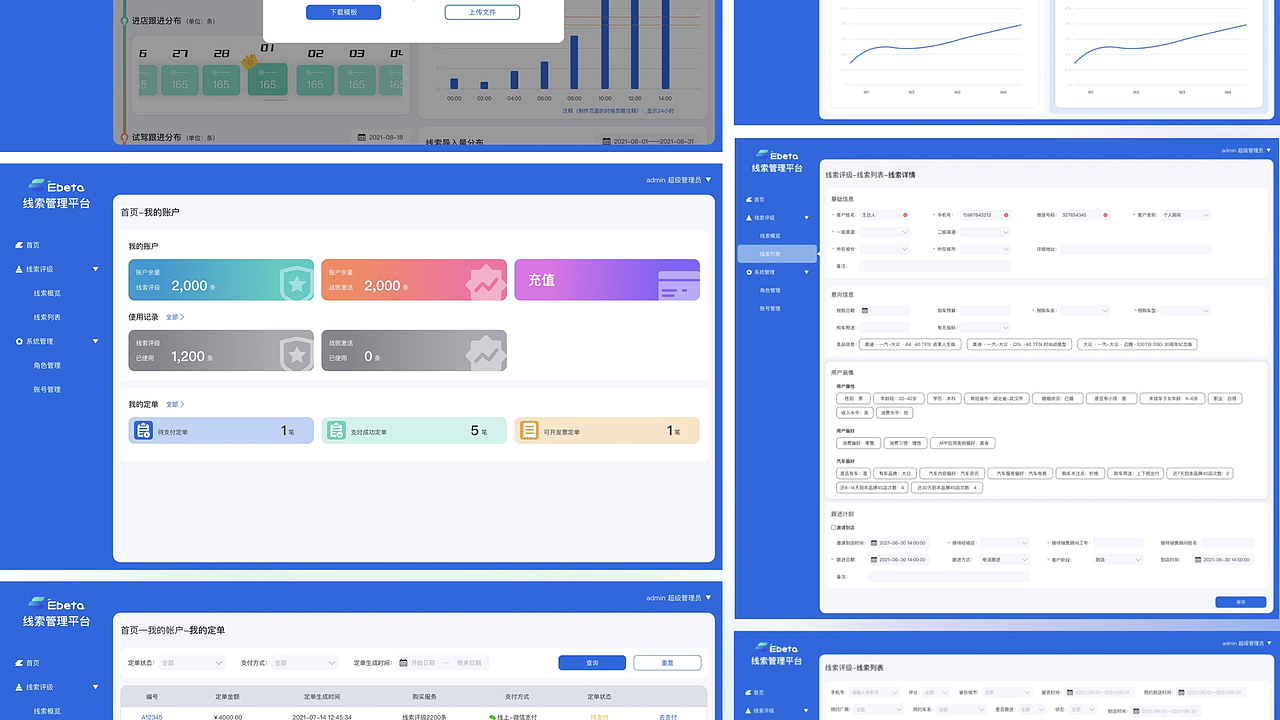The width and height of the screenshot is (1280, 720).
Task: Open the 跟进日期 calendar icon
Action: (x=874, y=560)
